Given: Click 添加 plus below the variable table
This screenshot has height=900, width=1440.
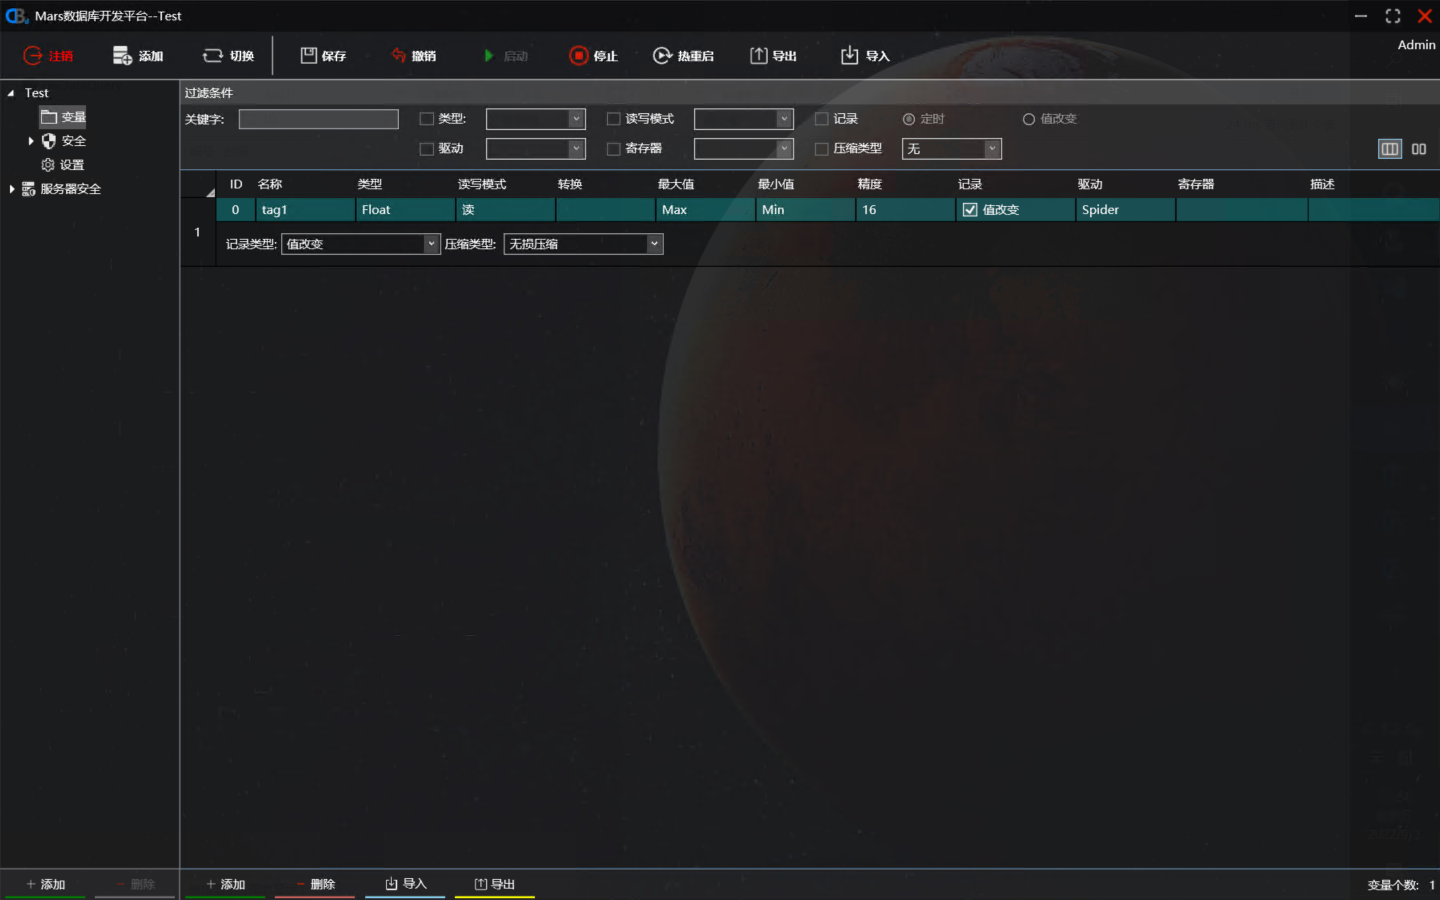Looking at the screenshot, I should [225, 884].
